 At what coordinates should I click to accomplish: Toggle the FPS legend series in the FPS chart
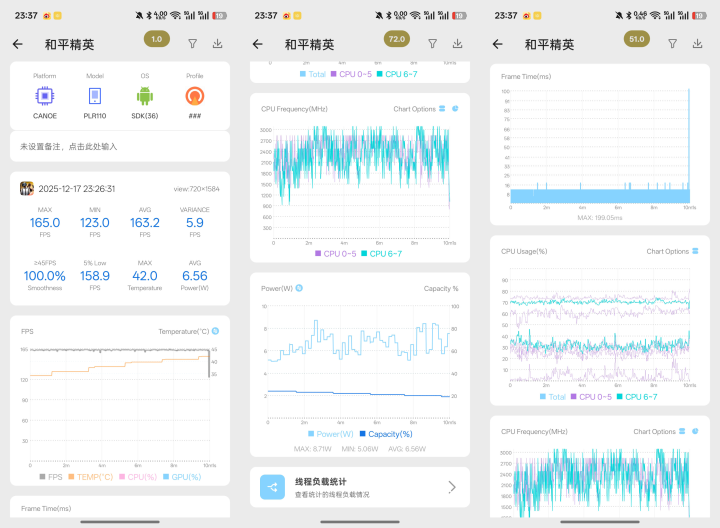51,477
